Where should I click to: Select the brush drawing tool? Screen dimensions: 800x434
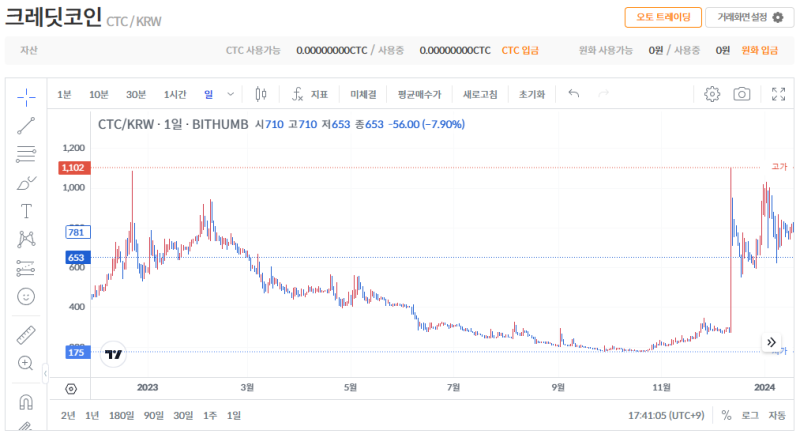[26, 183]
